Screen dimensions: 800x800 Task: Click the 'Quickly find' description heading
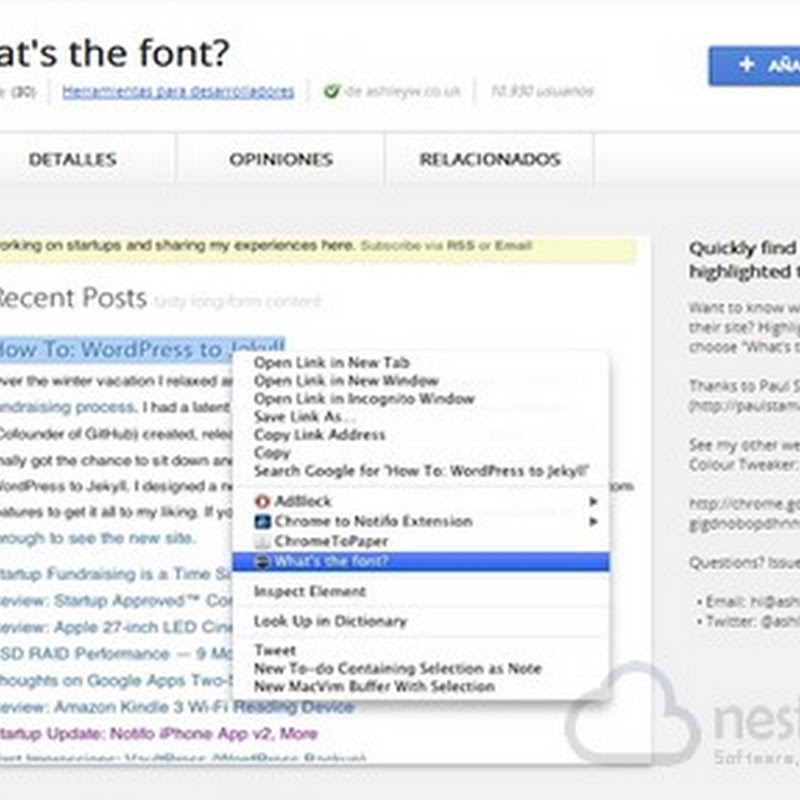click(x=744, y=260)
